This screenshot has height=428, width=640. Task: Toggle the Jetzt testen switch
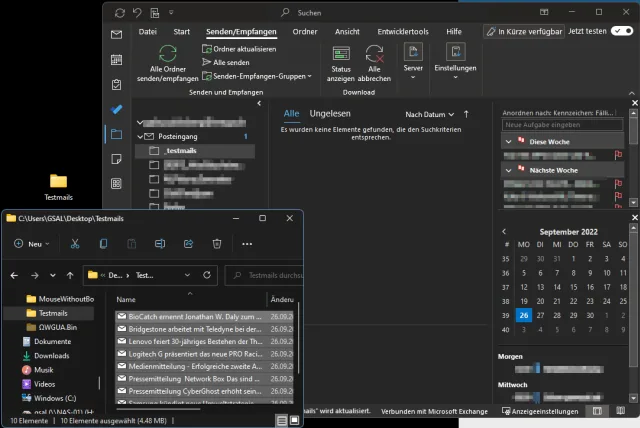[x=622, y=32]
